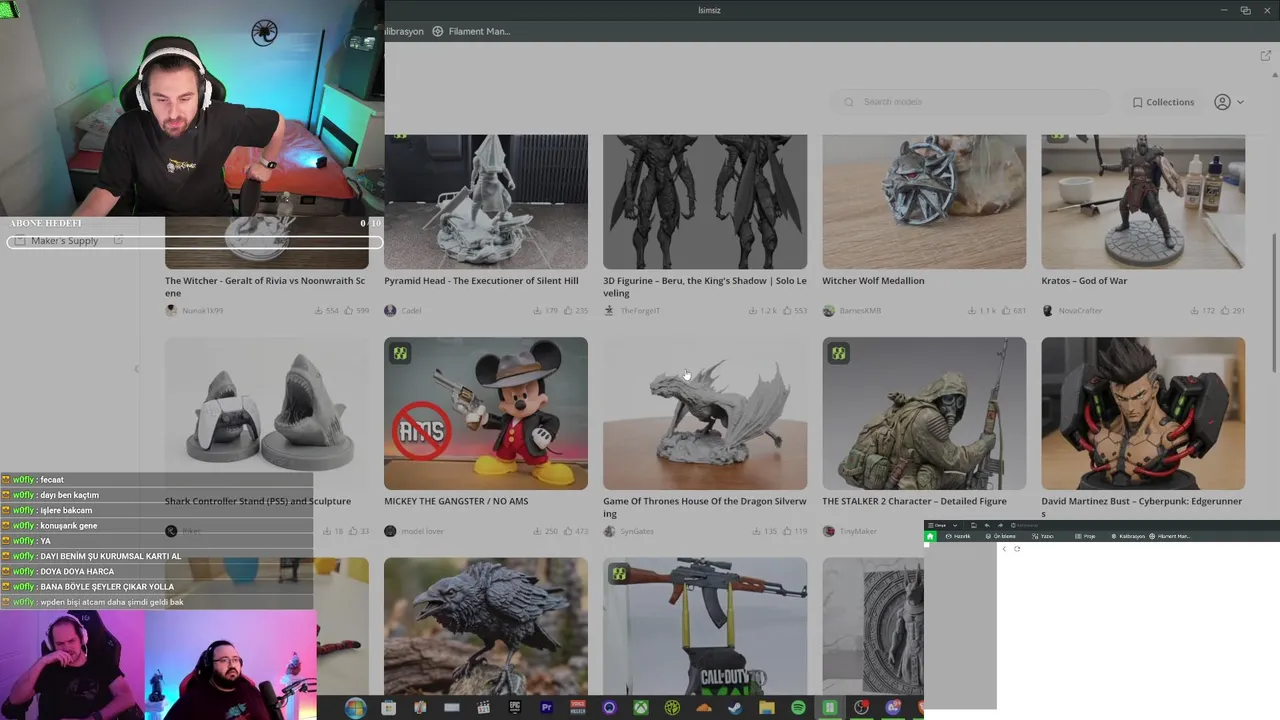Launch Steam from the taskbar
Viewport: 1280px width, 720px height.
tap(735, 708)
